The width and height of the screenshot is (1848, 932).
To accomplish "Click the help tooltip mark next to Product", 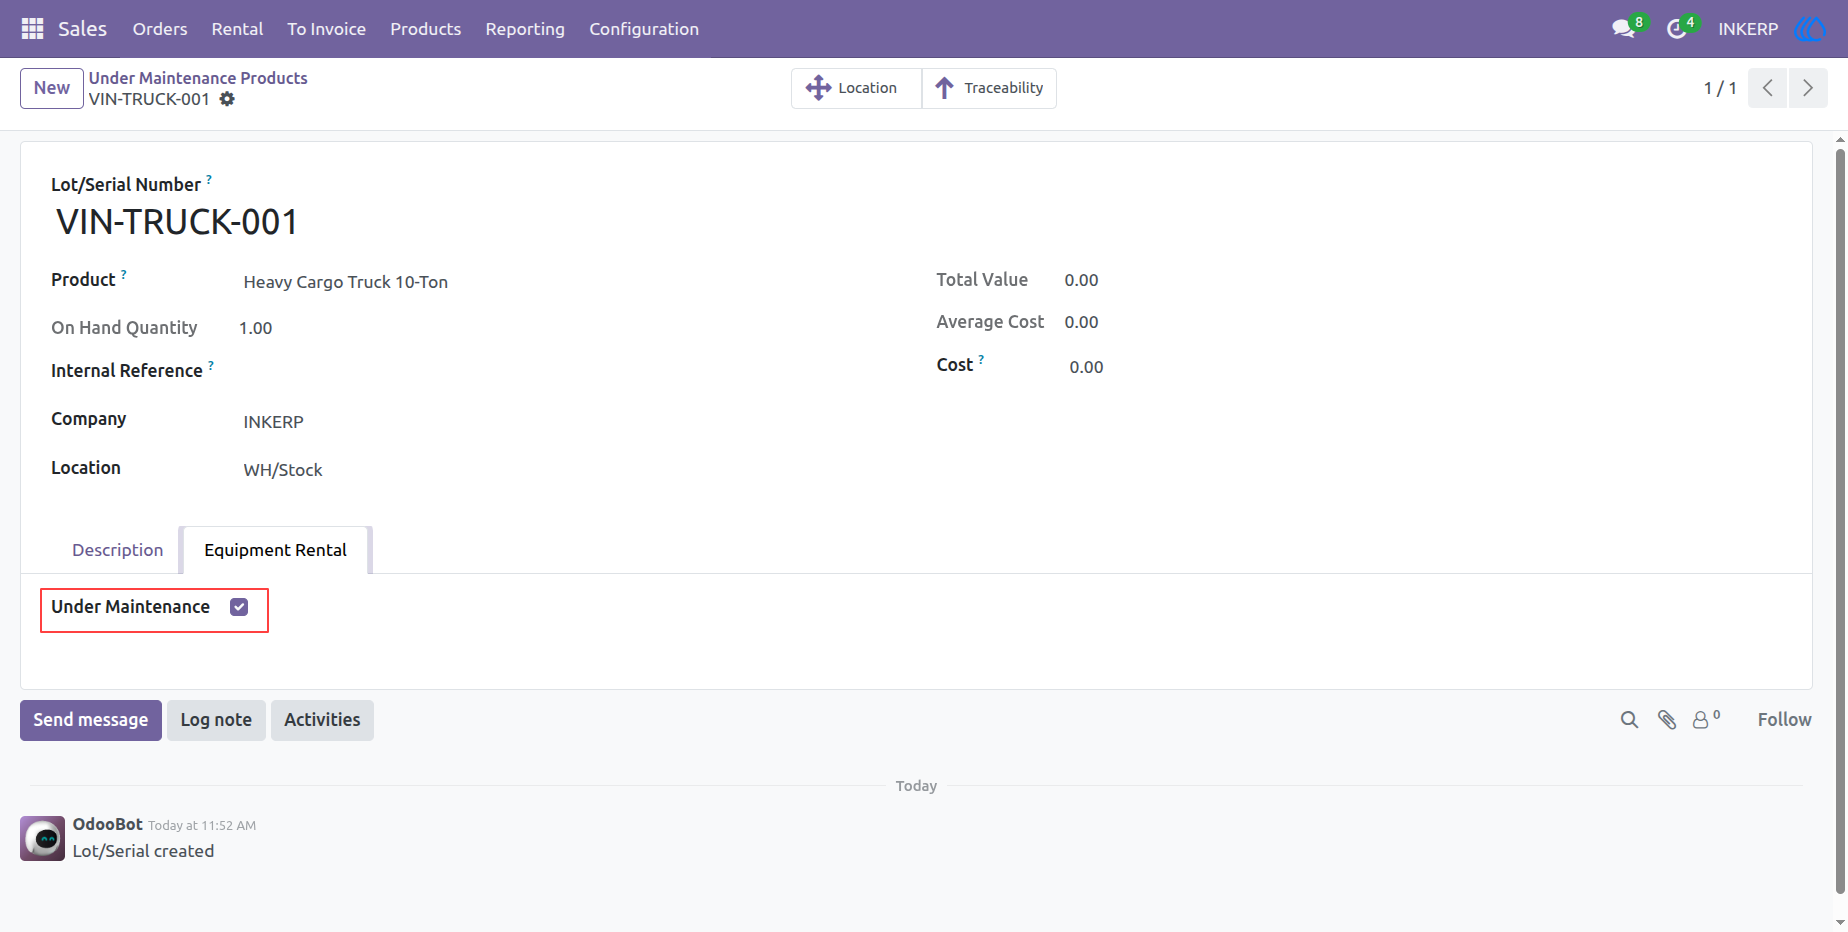I will tap(124, 273).
